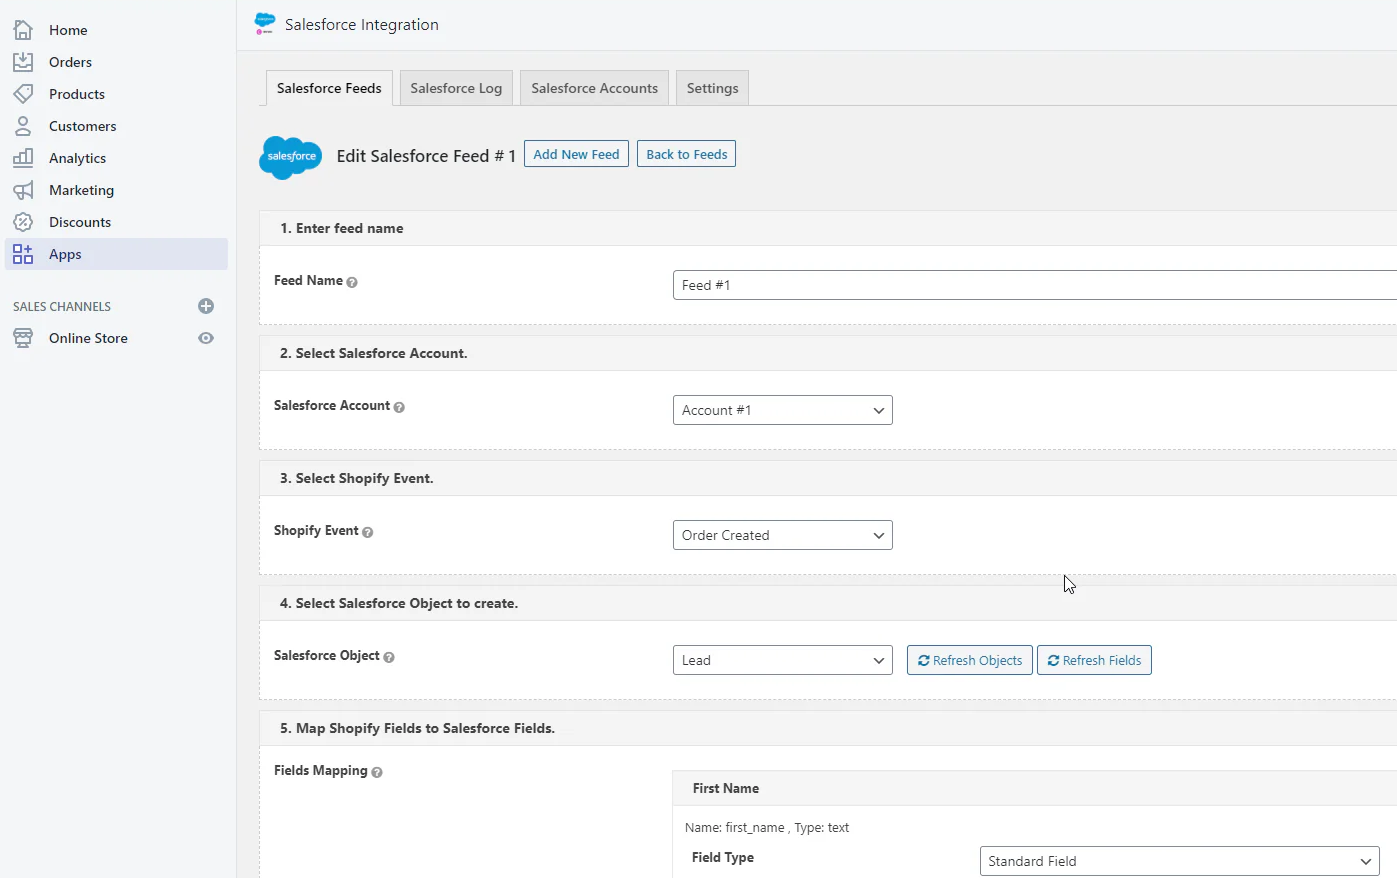1397x878 pixels.
Task: View Online Store using eye icon
Action: click(206, 338)
